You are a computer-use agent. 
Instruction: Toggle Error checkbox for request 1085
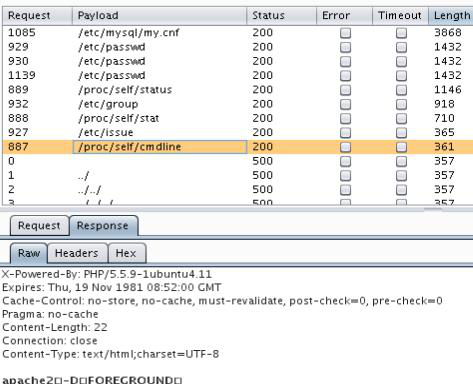pyautogui.click(x=345, y=33)
